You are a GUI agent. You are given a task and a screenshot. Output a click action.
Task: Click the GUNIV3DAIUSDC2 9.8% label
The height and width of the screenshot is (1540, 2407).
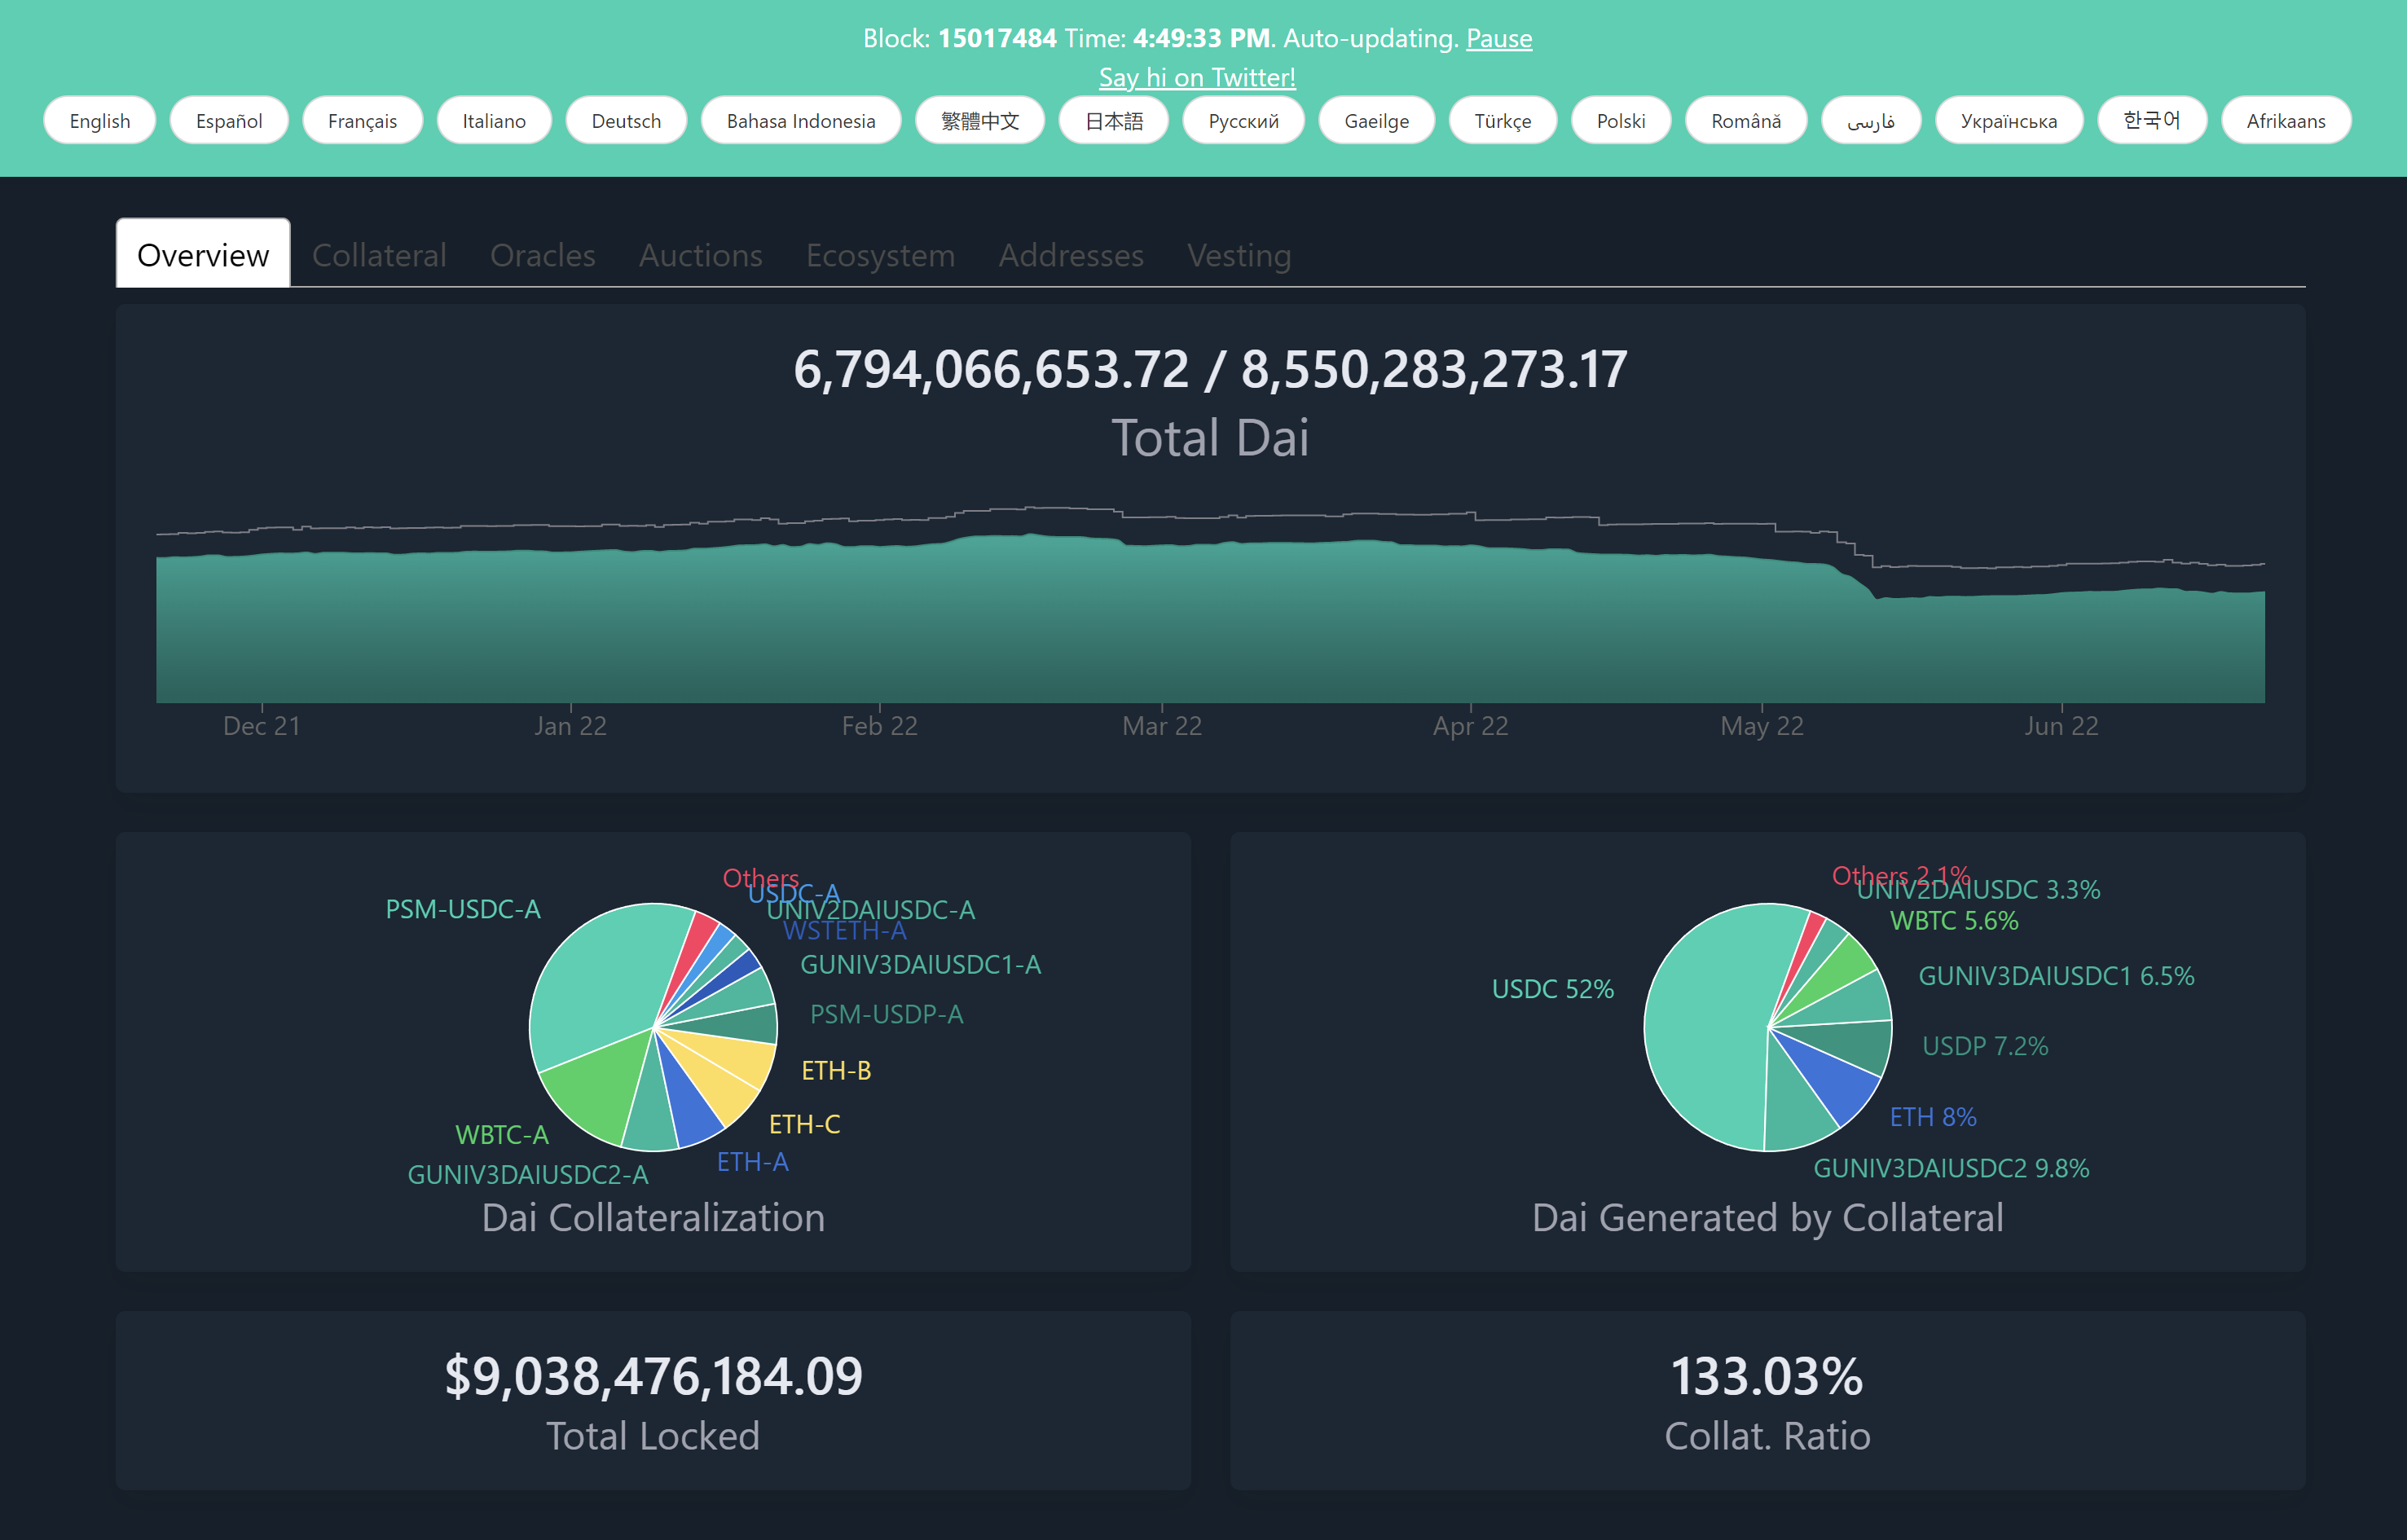(x=1951, y=1168)
